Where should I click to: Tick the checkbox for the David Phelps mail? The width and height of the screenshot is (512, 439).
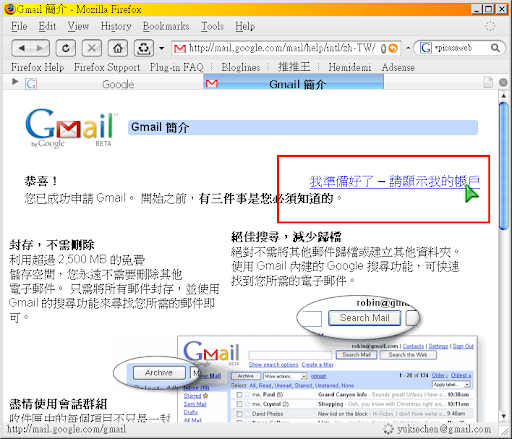[239, 414]
